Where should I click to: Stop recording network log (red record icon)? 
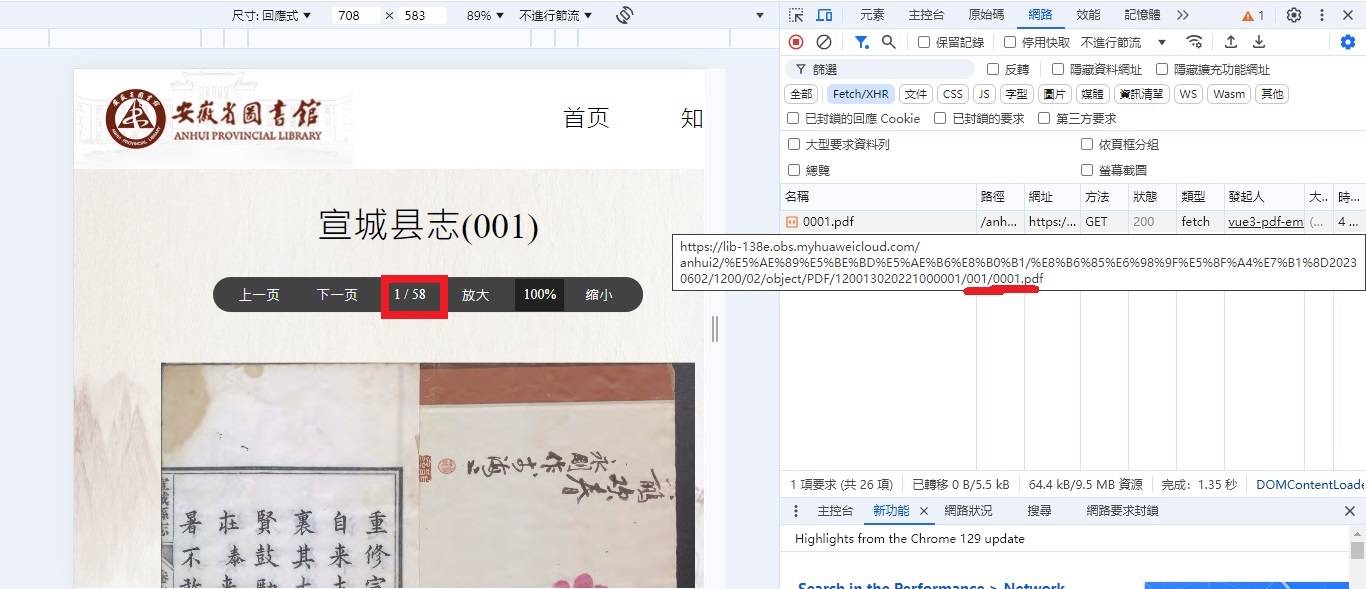(x=796, y=42)
